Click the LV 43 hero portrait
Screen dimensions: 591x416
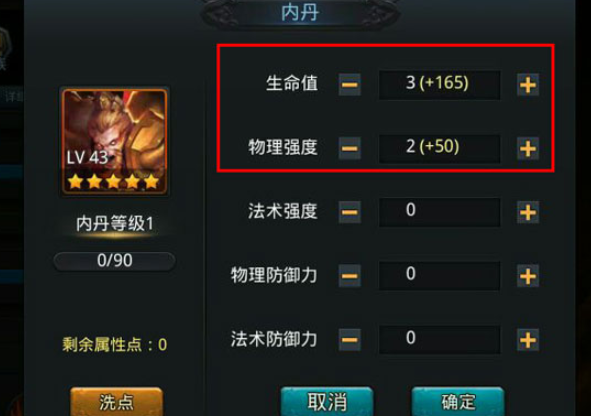115,142
